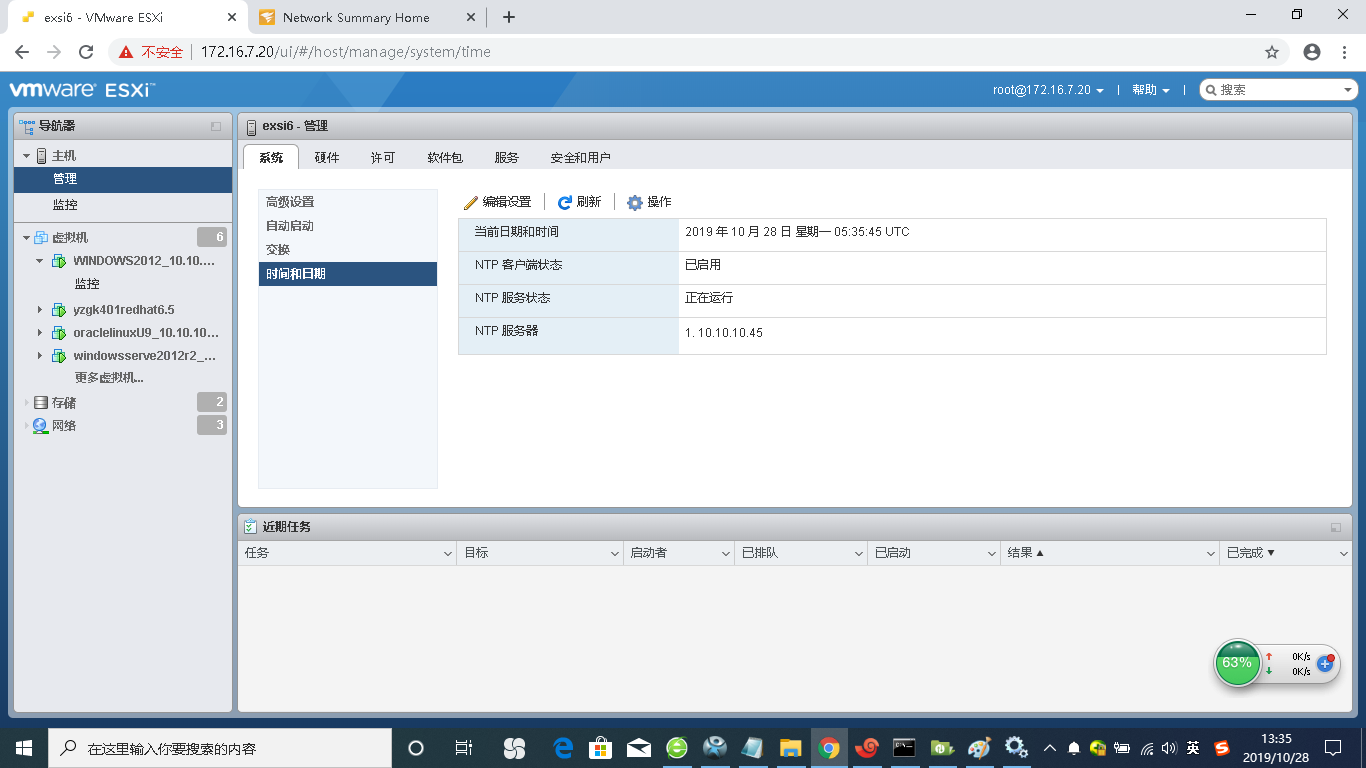Click the windowsserve2012r2 VM icon
Image resolution: width=1366 pixels, height=768 pixels.
[x=59, y=356]
